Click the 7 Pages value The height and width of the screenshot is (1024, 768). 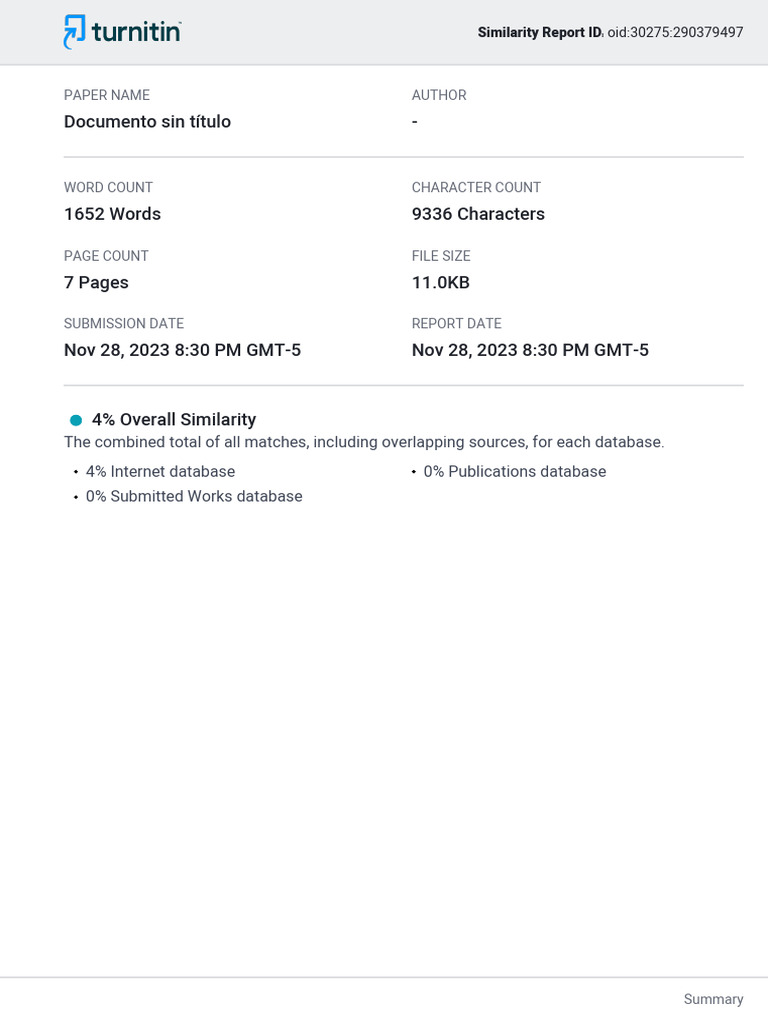96,282
